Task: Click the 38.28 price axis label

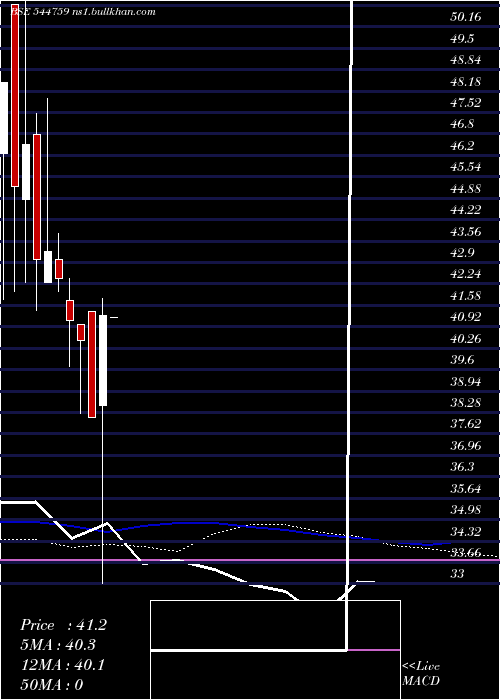Action: 466,403
